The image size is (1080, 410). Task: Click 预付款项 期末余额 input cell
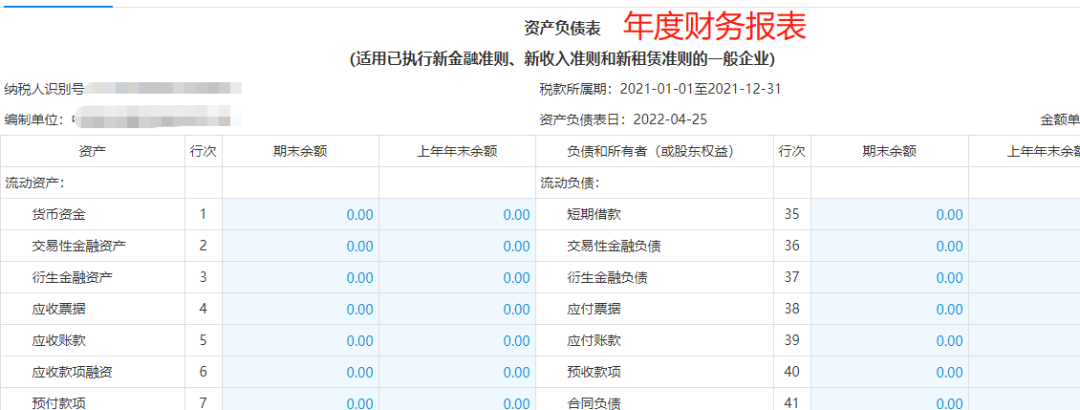[300, 400]
